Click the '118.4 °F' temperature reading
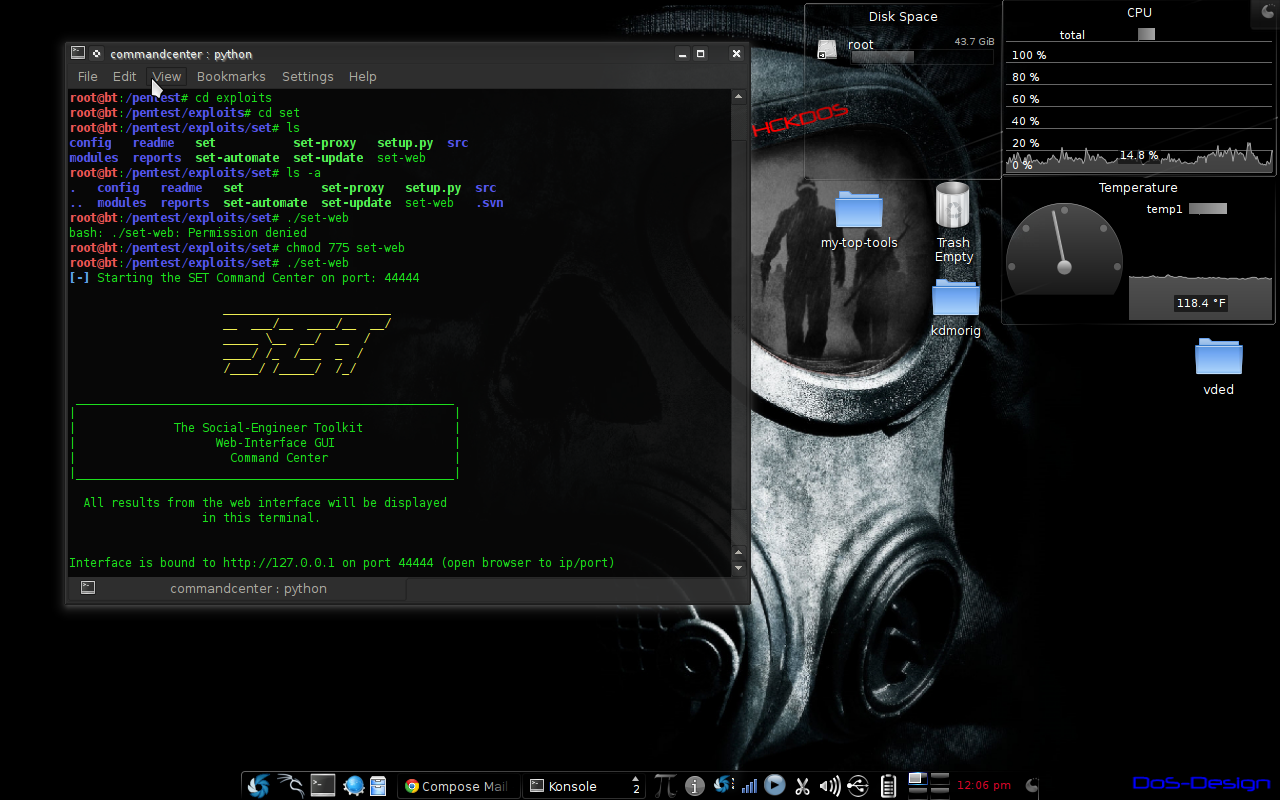Screen dimensions: 1280x800 click(x=1201, y=303)
